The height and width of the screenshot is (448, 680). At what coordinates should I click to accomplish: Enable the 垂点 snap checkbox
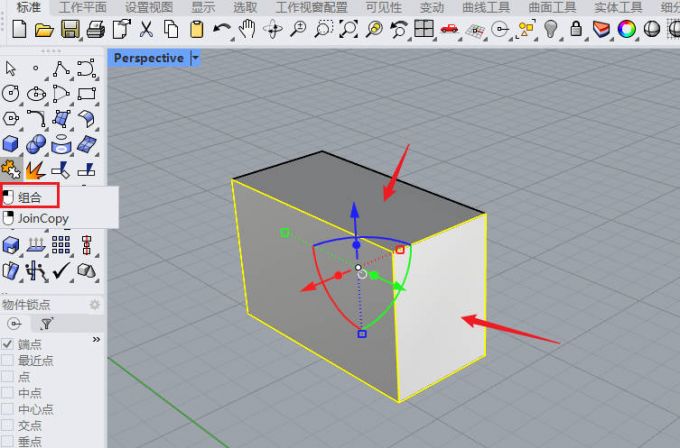[7, 442]
